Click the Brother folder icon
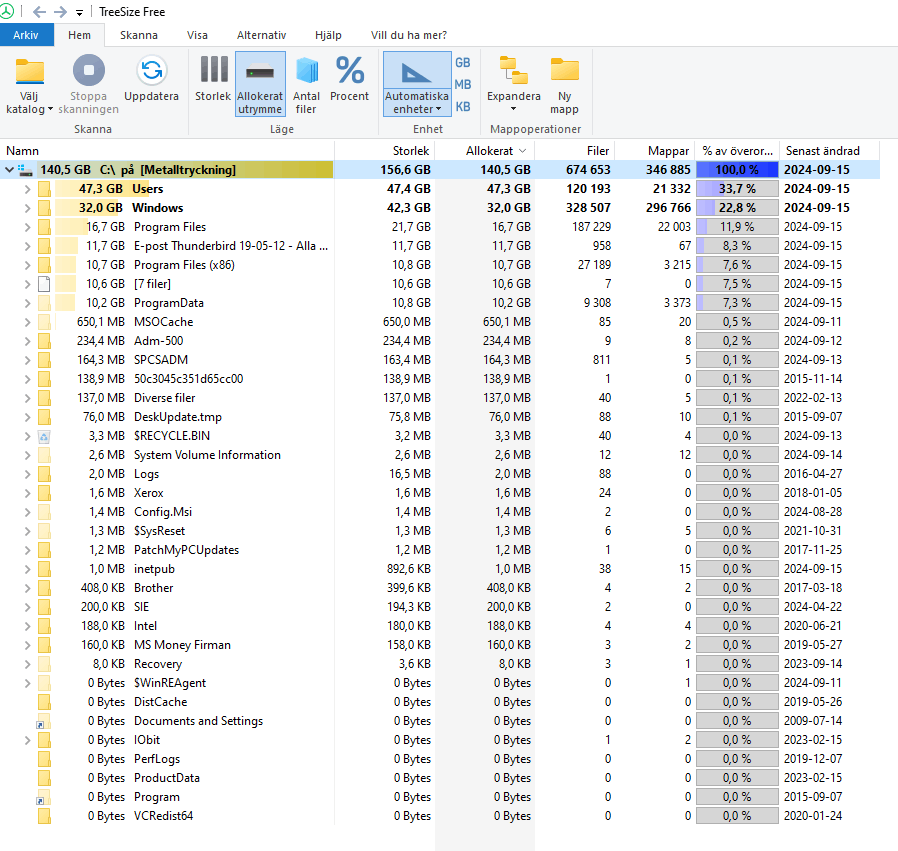The image size is (898, 851). pyautogui.click(x=44, y=588)
